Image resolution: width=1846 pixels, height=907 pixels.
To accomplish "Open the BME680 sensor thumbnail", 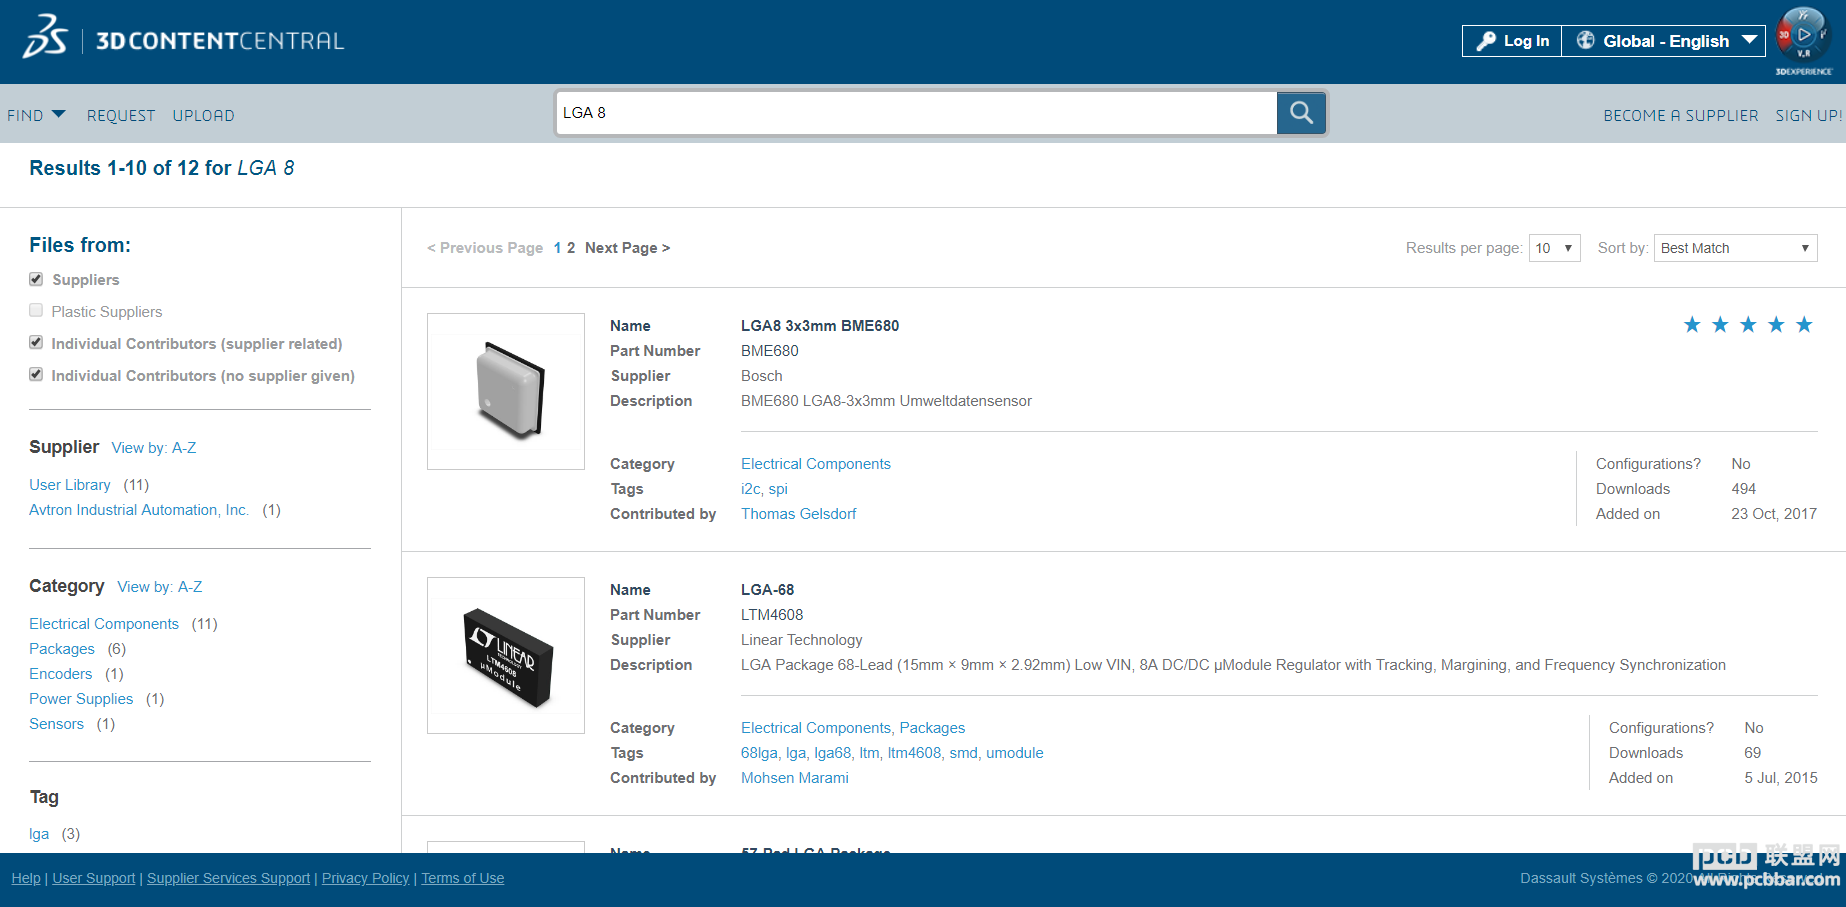I will [x=506, y=391].
